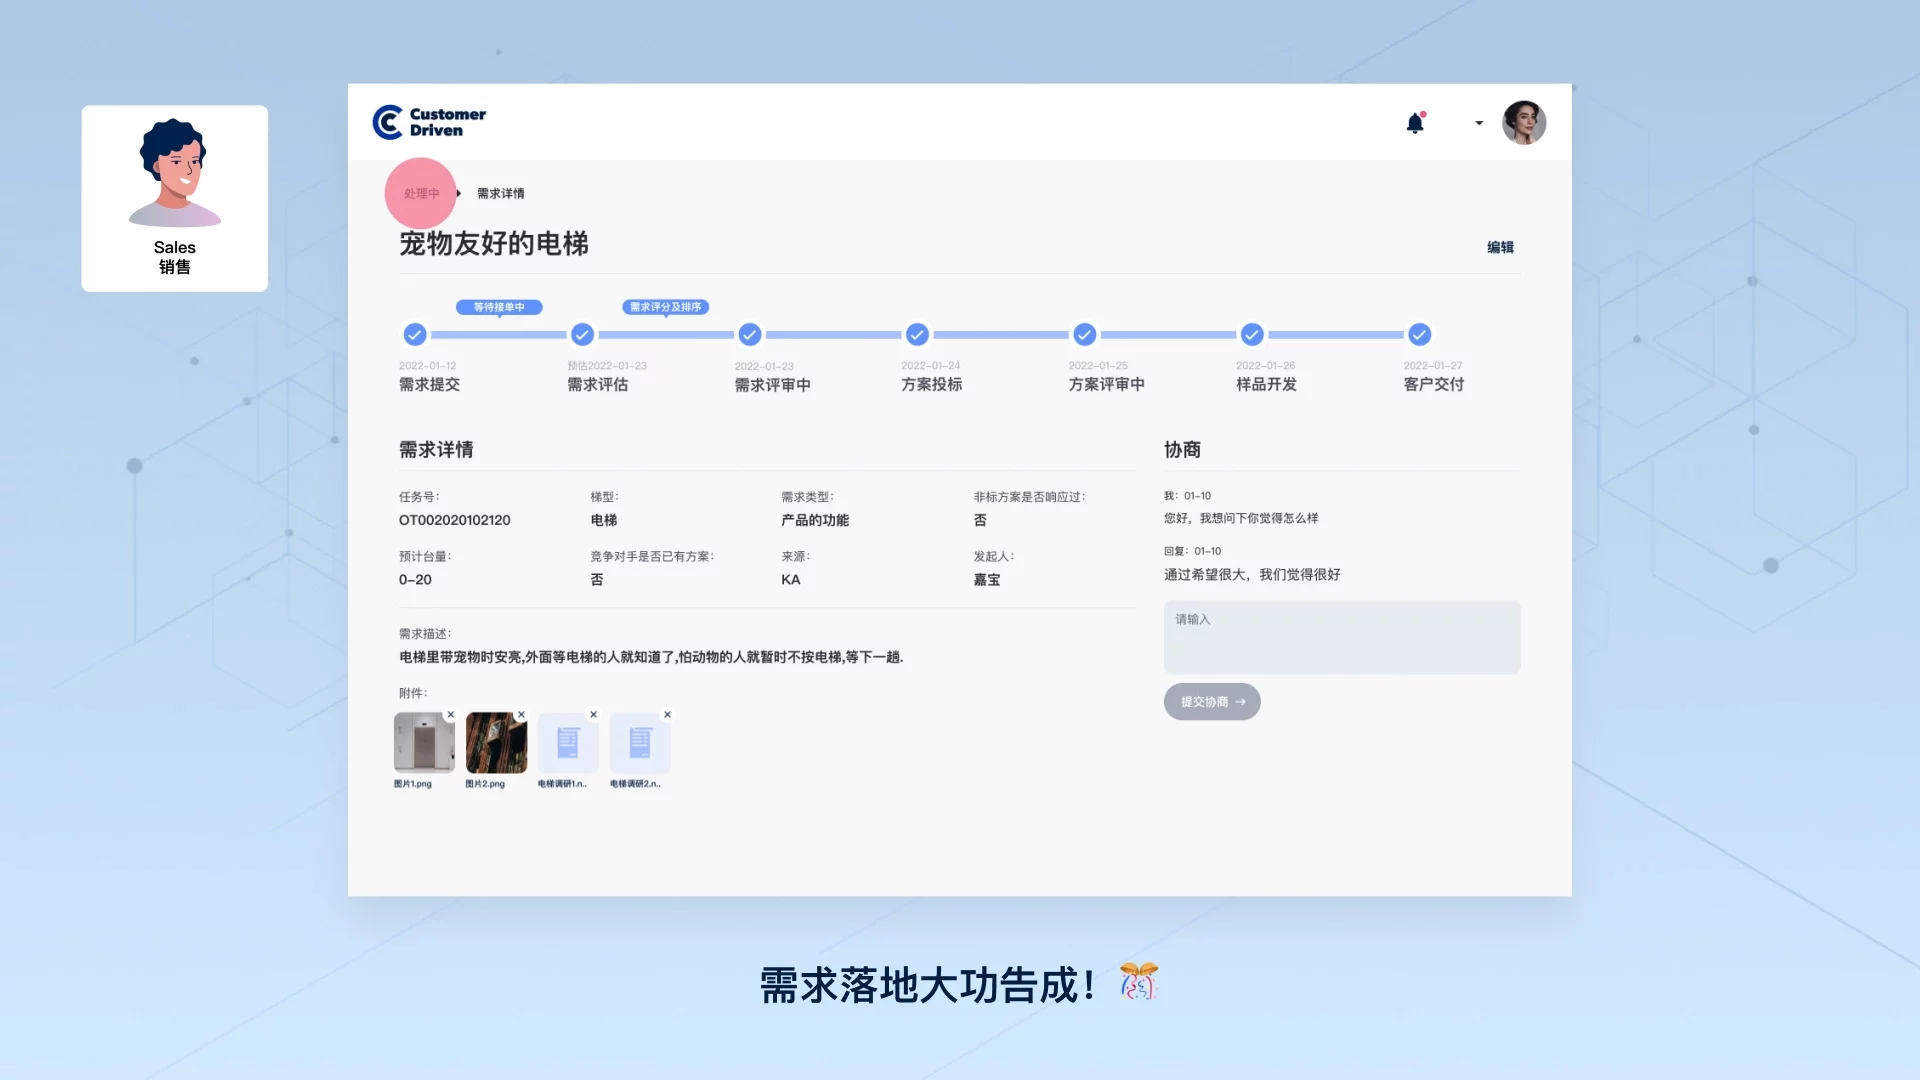Click the 等待接单中 status tag

[499, 307]
